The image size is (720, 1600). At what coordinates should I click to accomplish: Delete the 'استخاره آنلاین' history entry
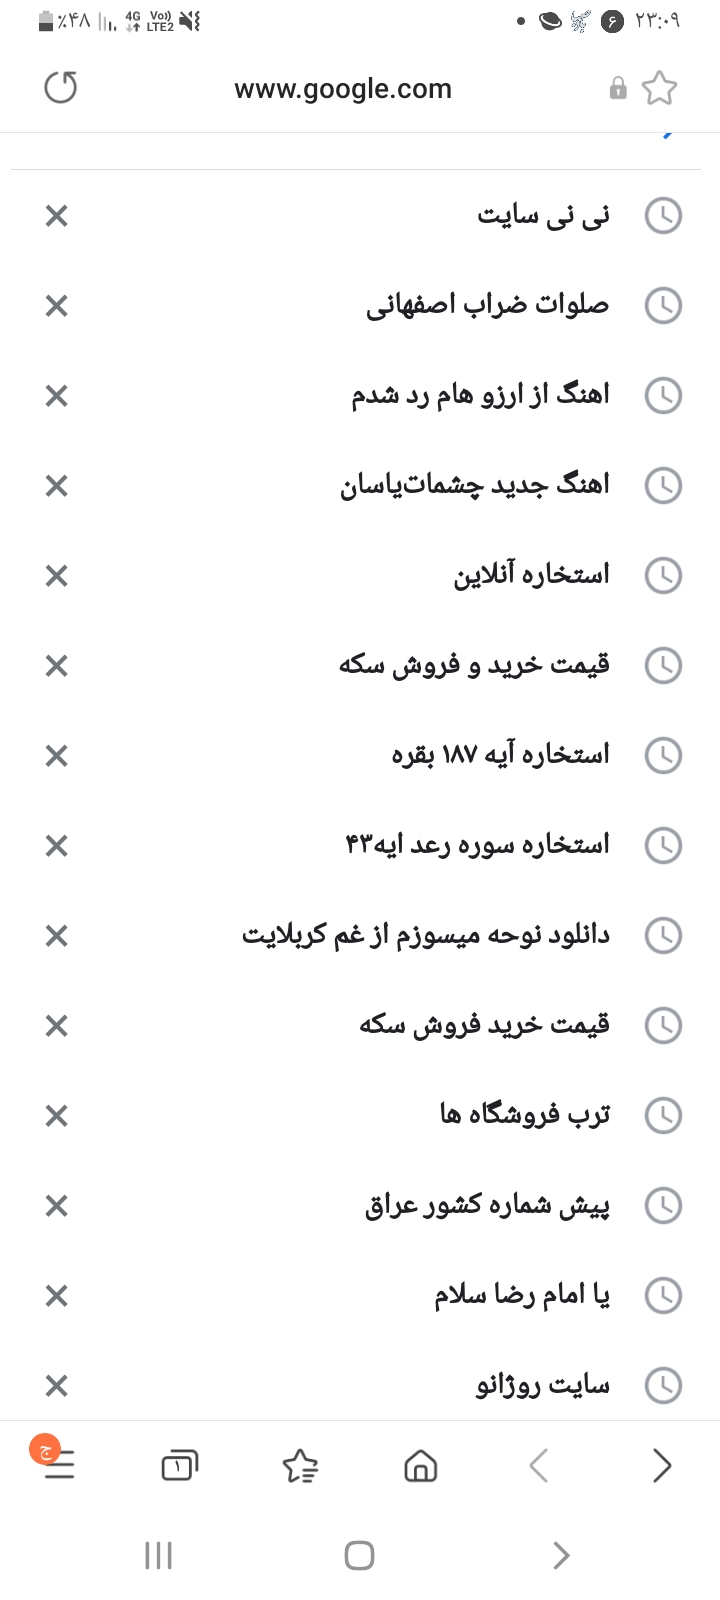[x=57, y=576]
